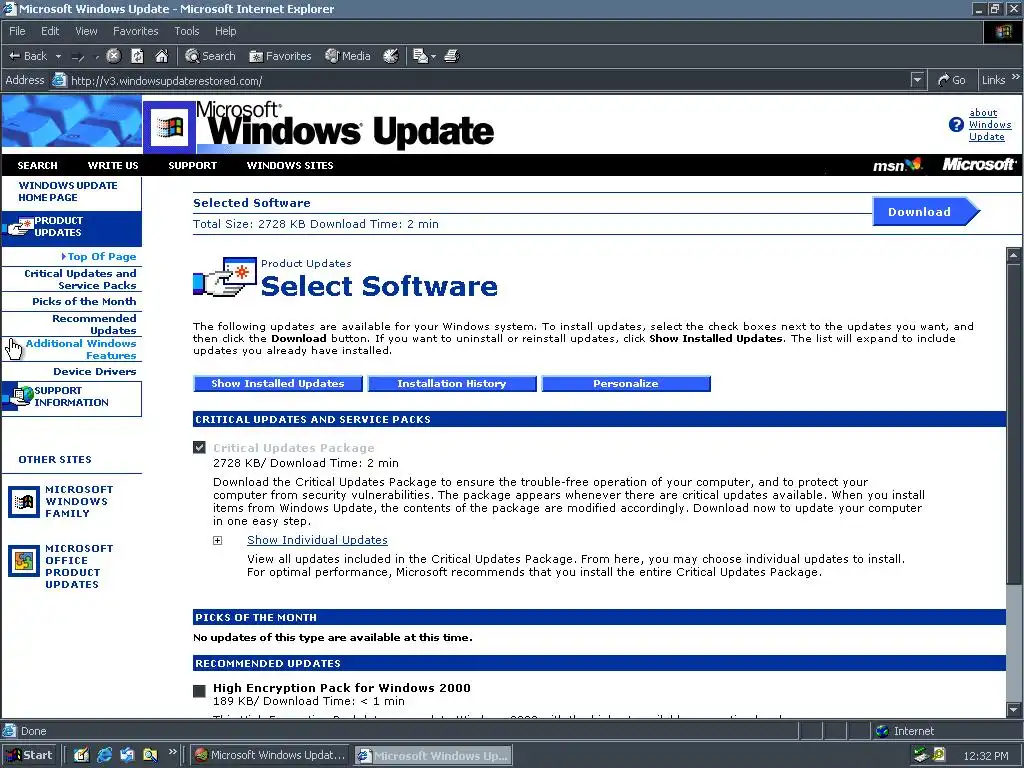Open the History toolbar icon
1024x768 pixels.
(x=391, y=56)
